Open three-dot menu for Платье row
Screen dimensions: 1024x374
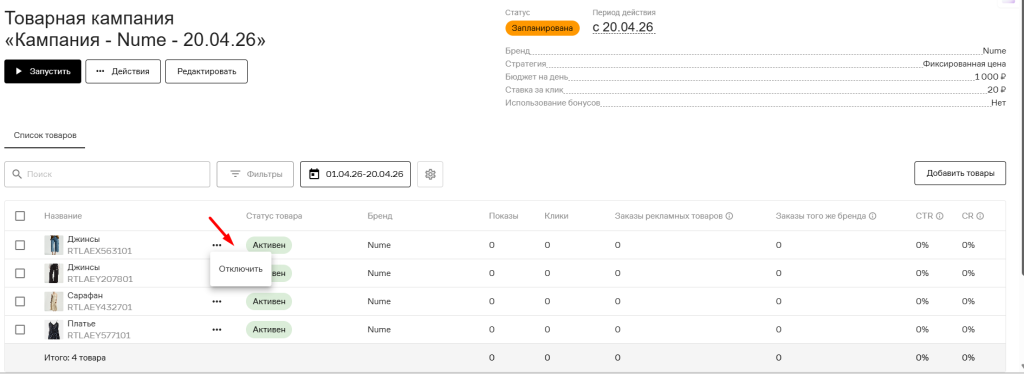pos(217,330)
